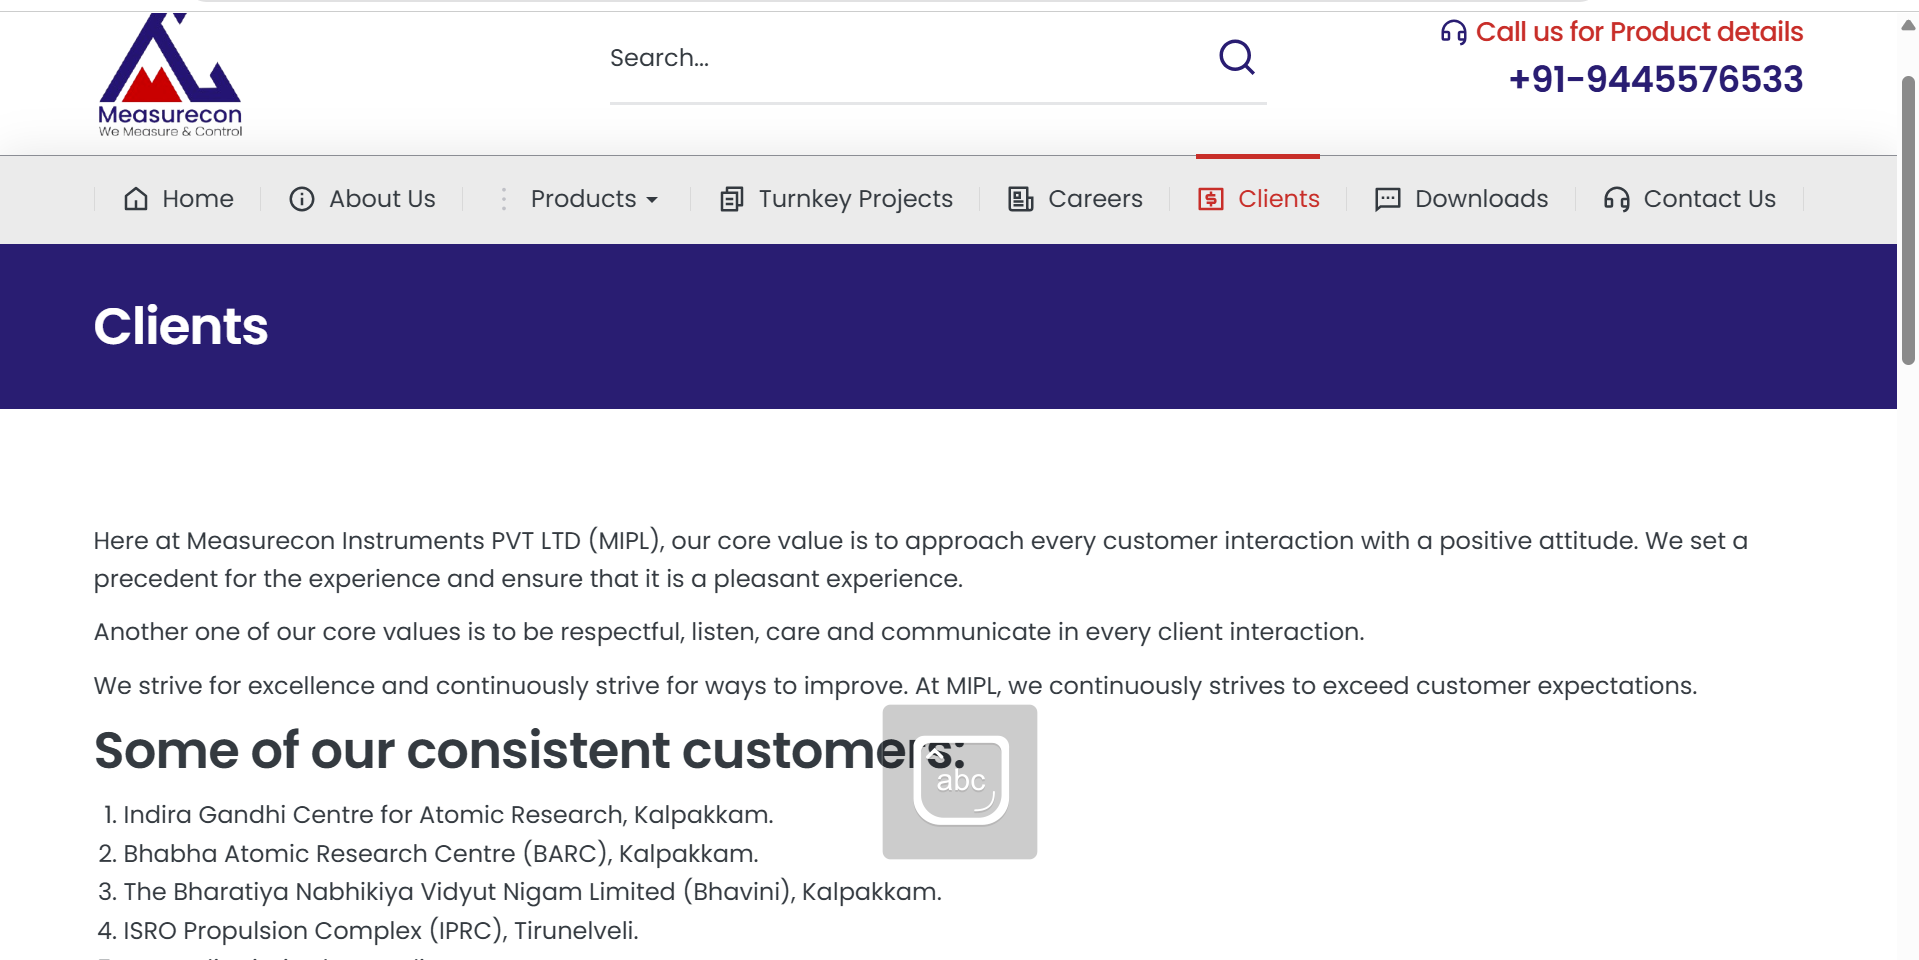Click the dollar icon beside Clients

coord(1211,199)
